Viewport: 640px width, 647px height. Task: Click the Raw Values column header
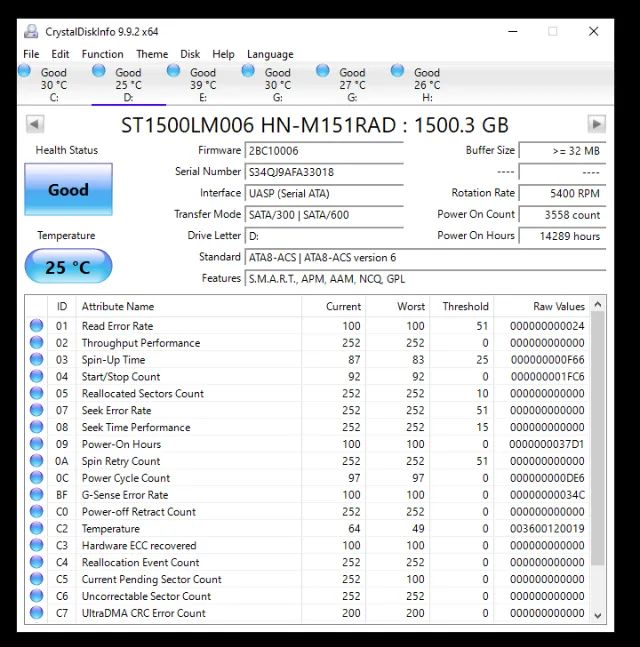(x=541, y=306)
